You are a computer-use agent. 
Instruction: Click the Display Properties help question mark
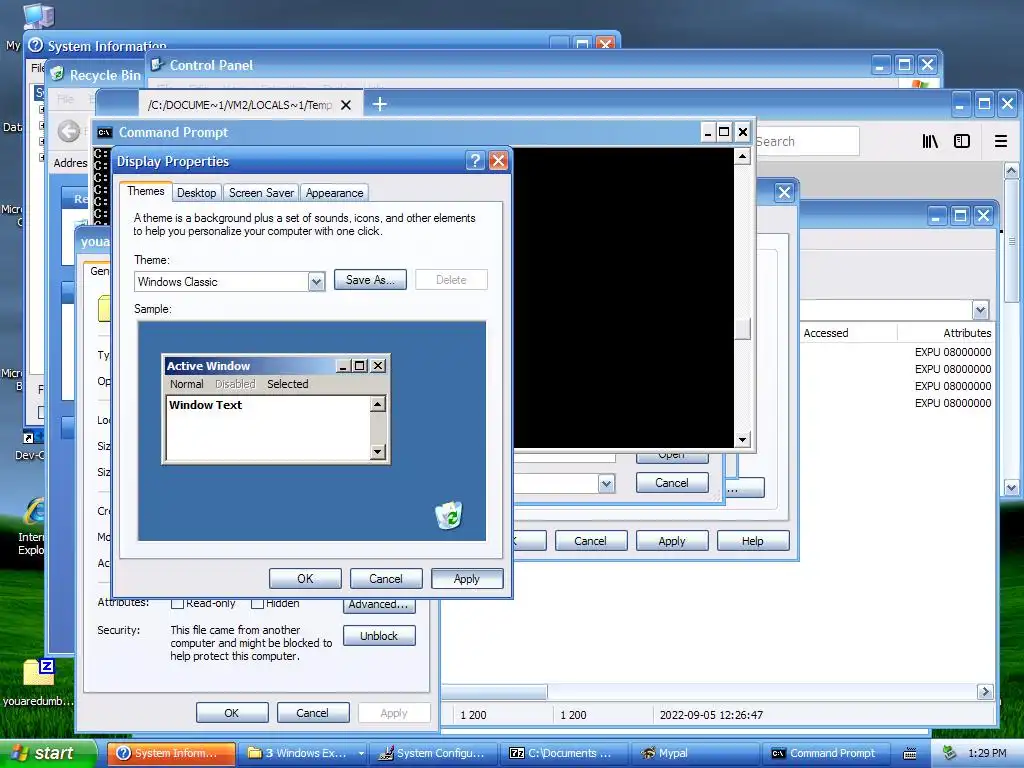point(475,161)
